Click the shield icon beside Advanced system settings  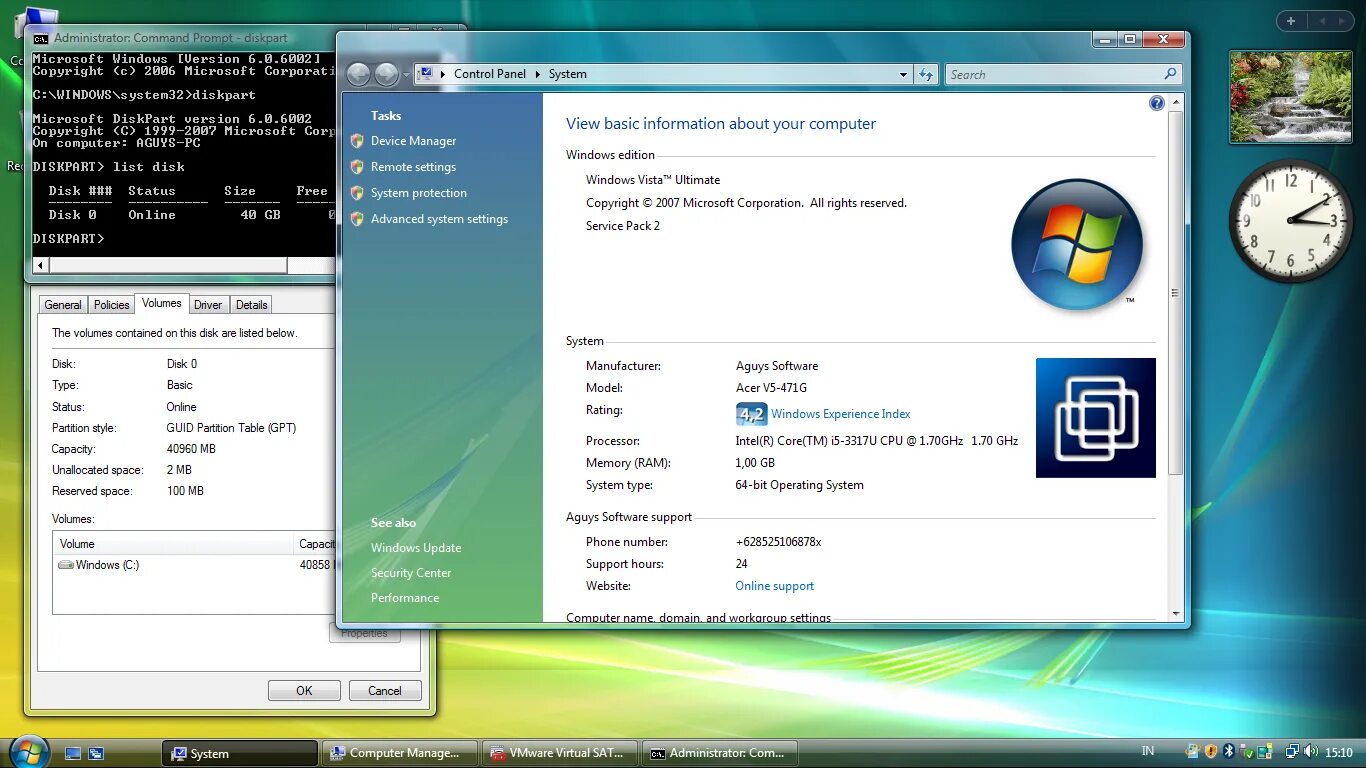(357, 219)
